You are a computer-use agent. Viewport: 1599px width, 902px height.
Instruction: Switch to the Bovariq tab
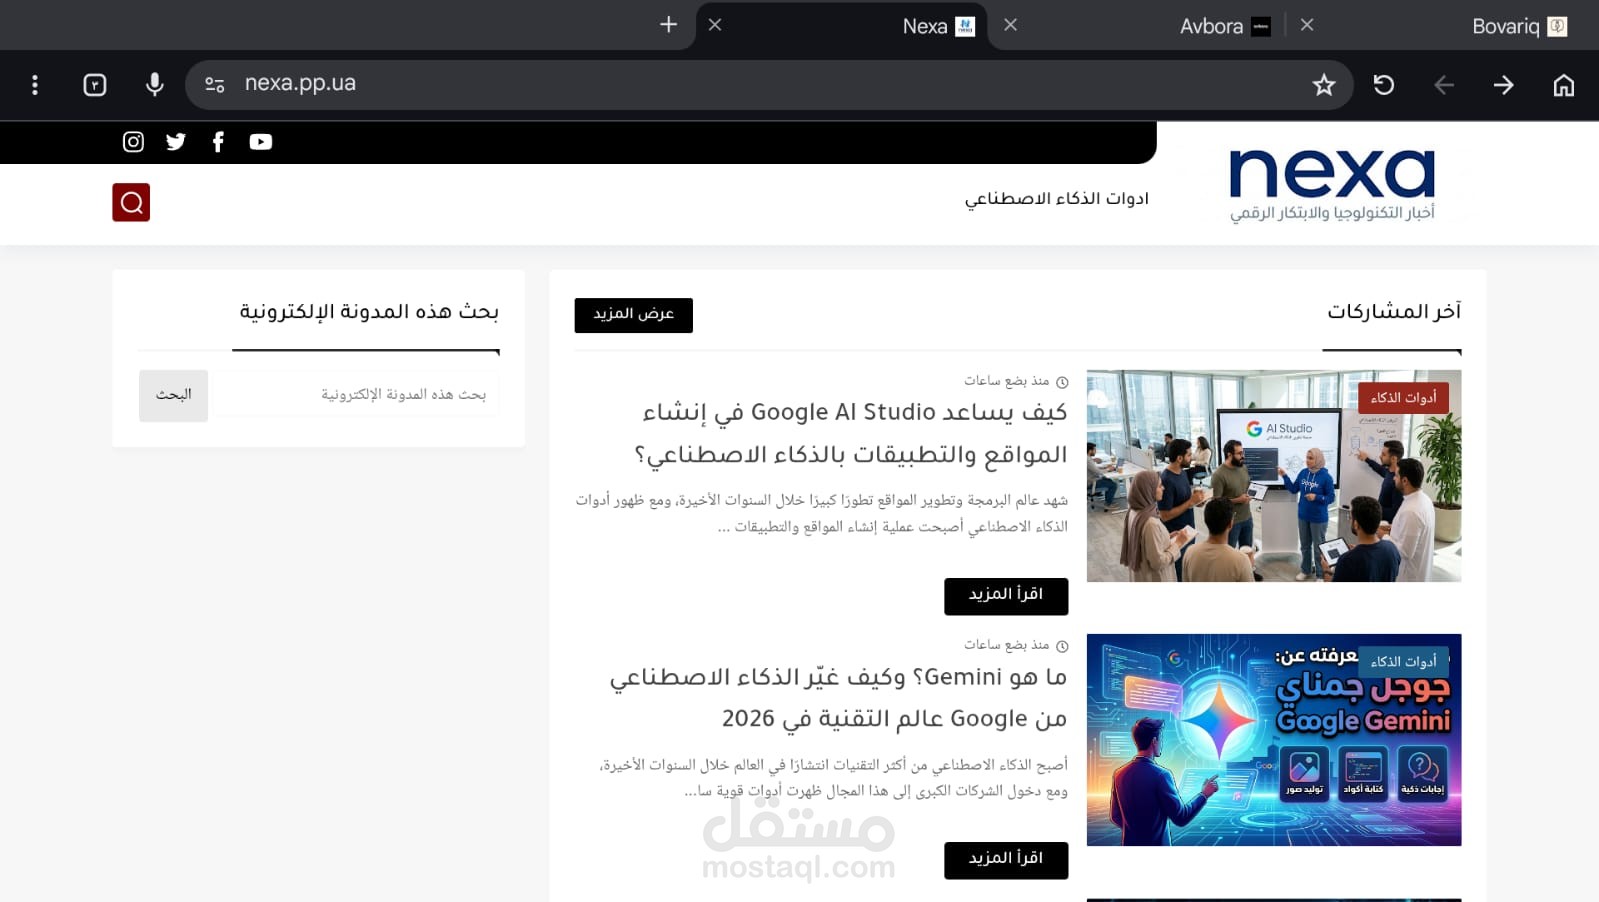1443,26
